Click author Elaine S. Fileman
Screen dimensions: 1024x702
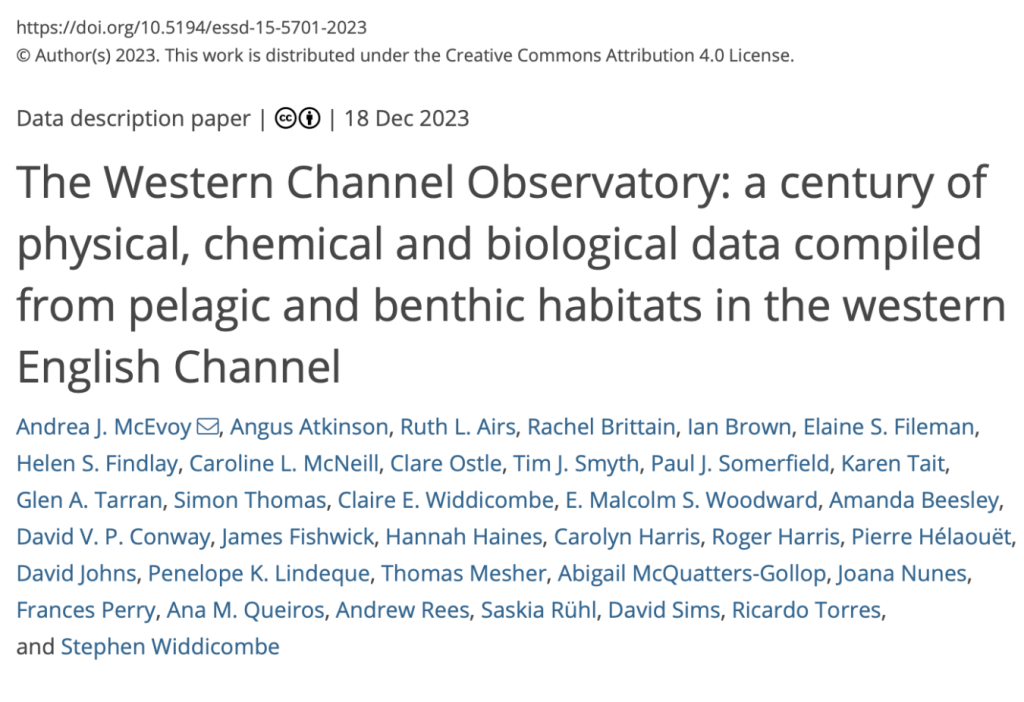point(889,427)
